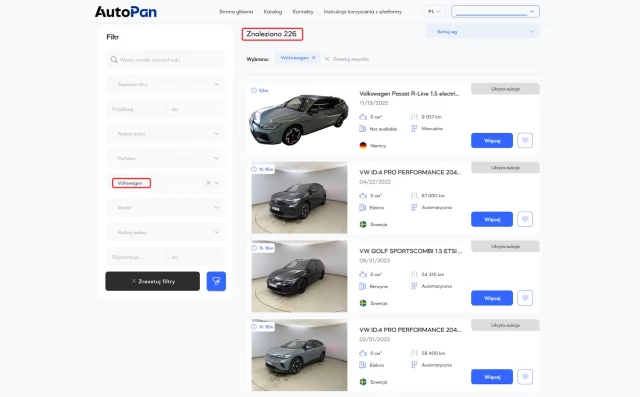Click Swedish flag on 67 000 km ID.4 card
Screen dimensions: 640x397
pyautogui.click(x=363, y=224)
